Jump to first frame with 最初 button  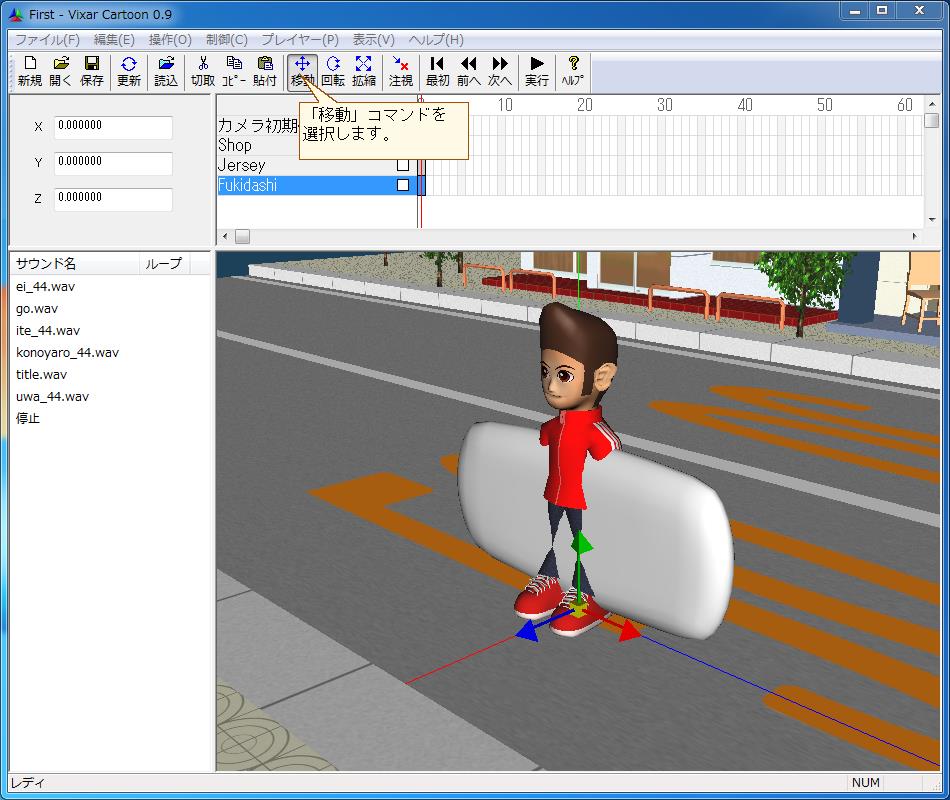[x=437, y=71]
